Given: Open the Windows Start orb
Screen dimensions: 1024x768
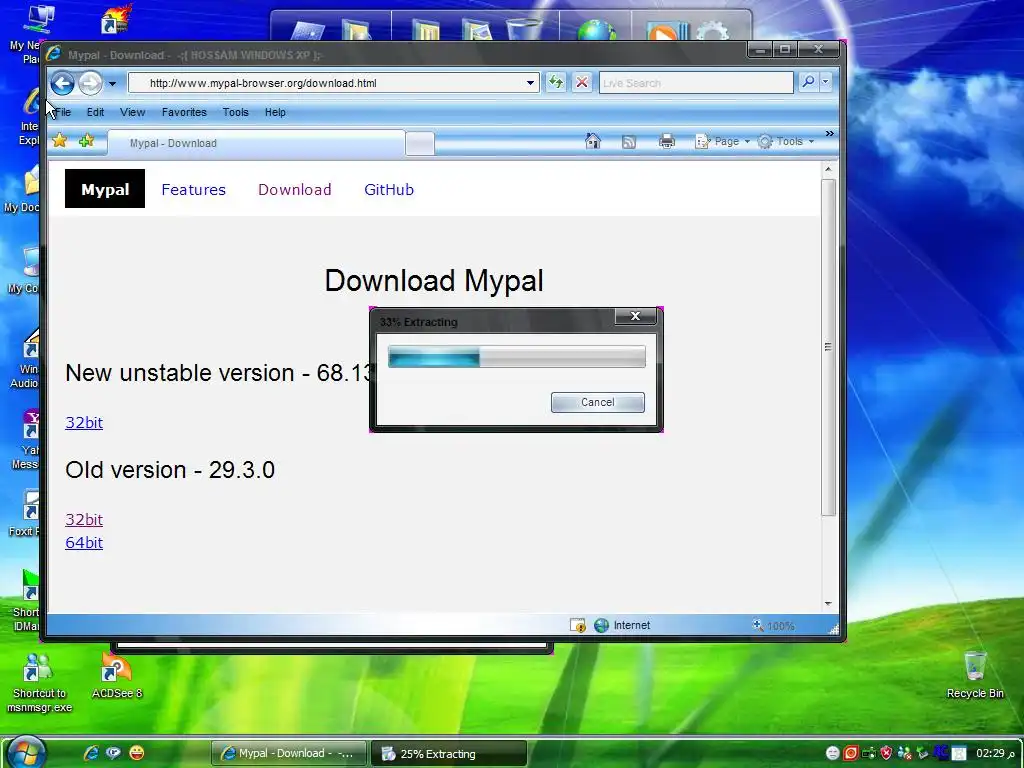Looking at the screenshot, I should click(26, 752).
